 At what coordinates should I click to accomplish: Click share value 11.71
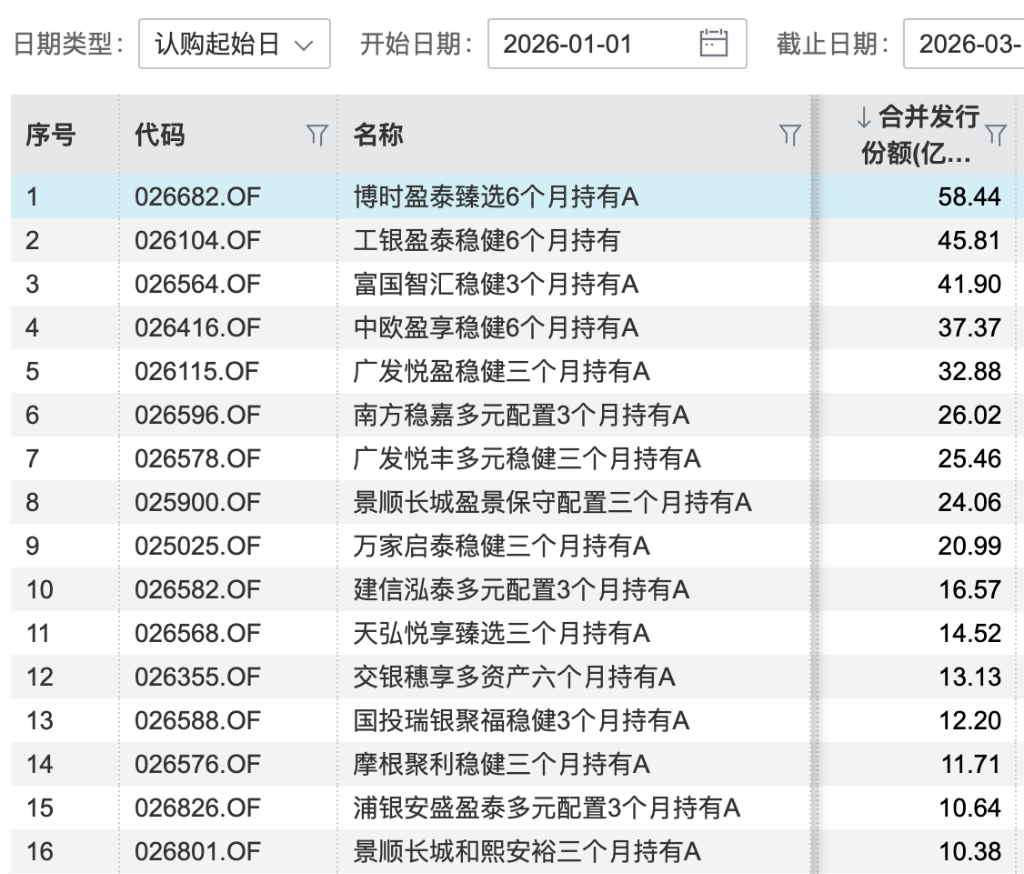click(x=970, y=766)
